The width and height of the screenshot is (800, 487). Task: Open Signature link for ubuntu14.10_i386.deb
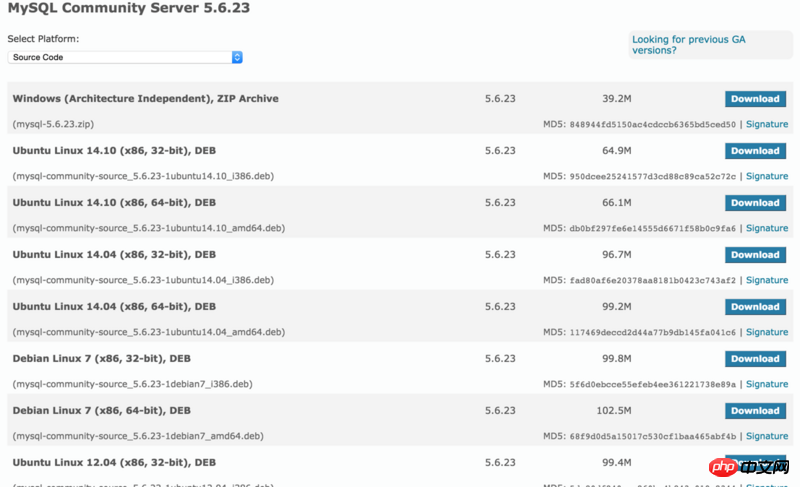click(767, 176)
